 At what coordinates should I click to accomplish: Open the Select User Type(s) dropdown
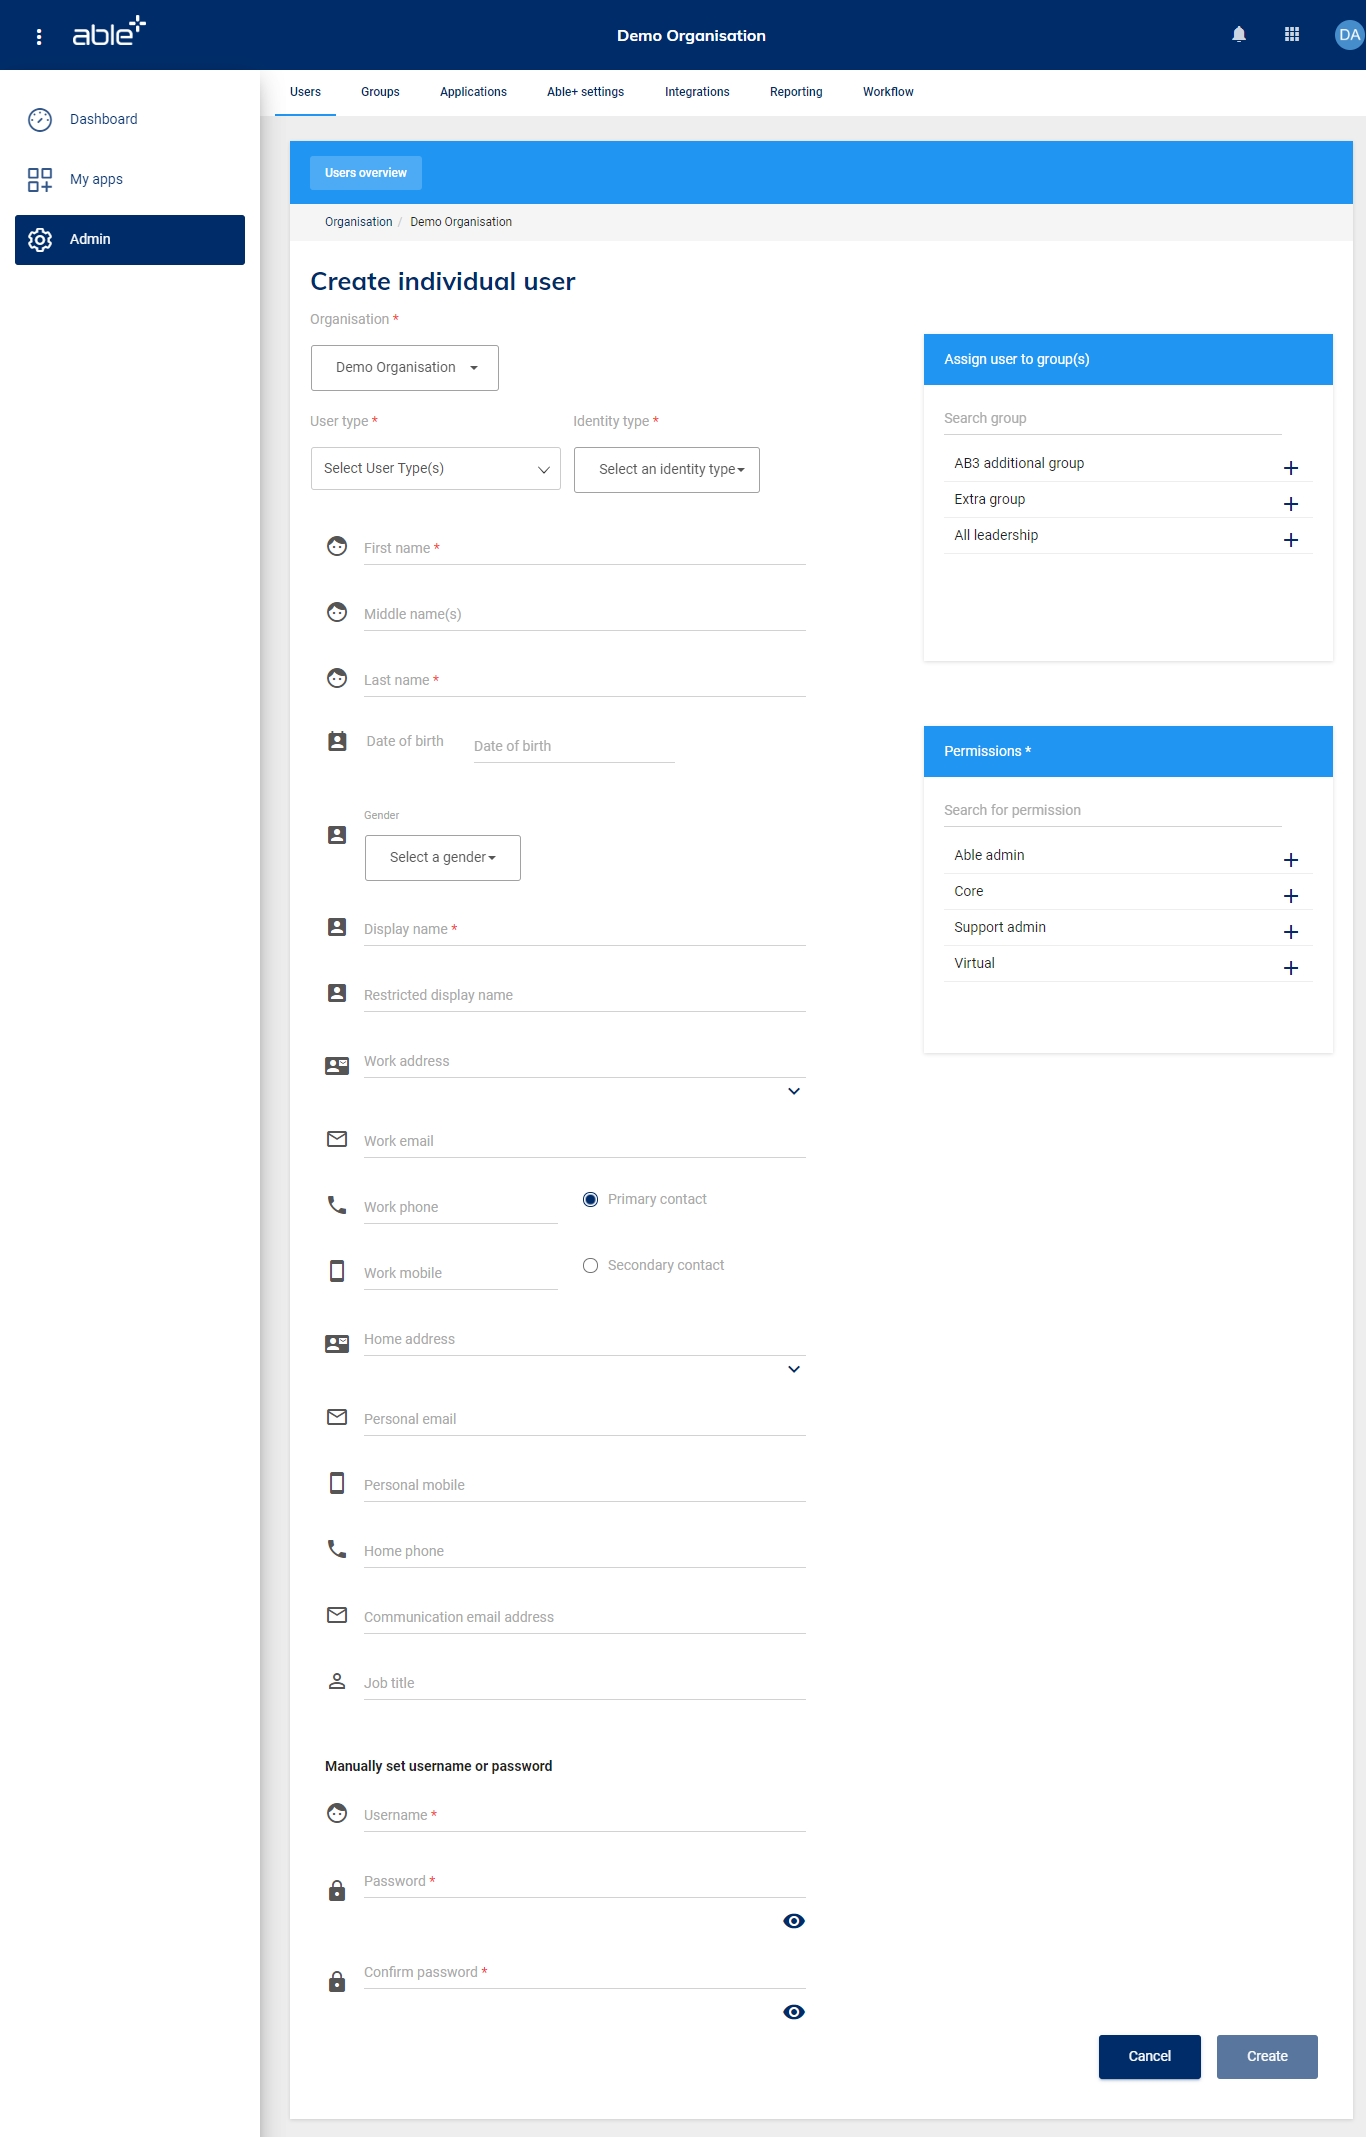[x=435, y=469]
